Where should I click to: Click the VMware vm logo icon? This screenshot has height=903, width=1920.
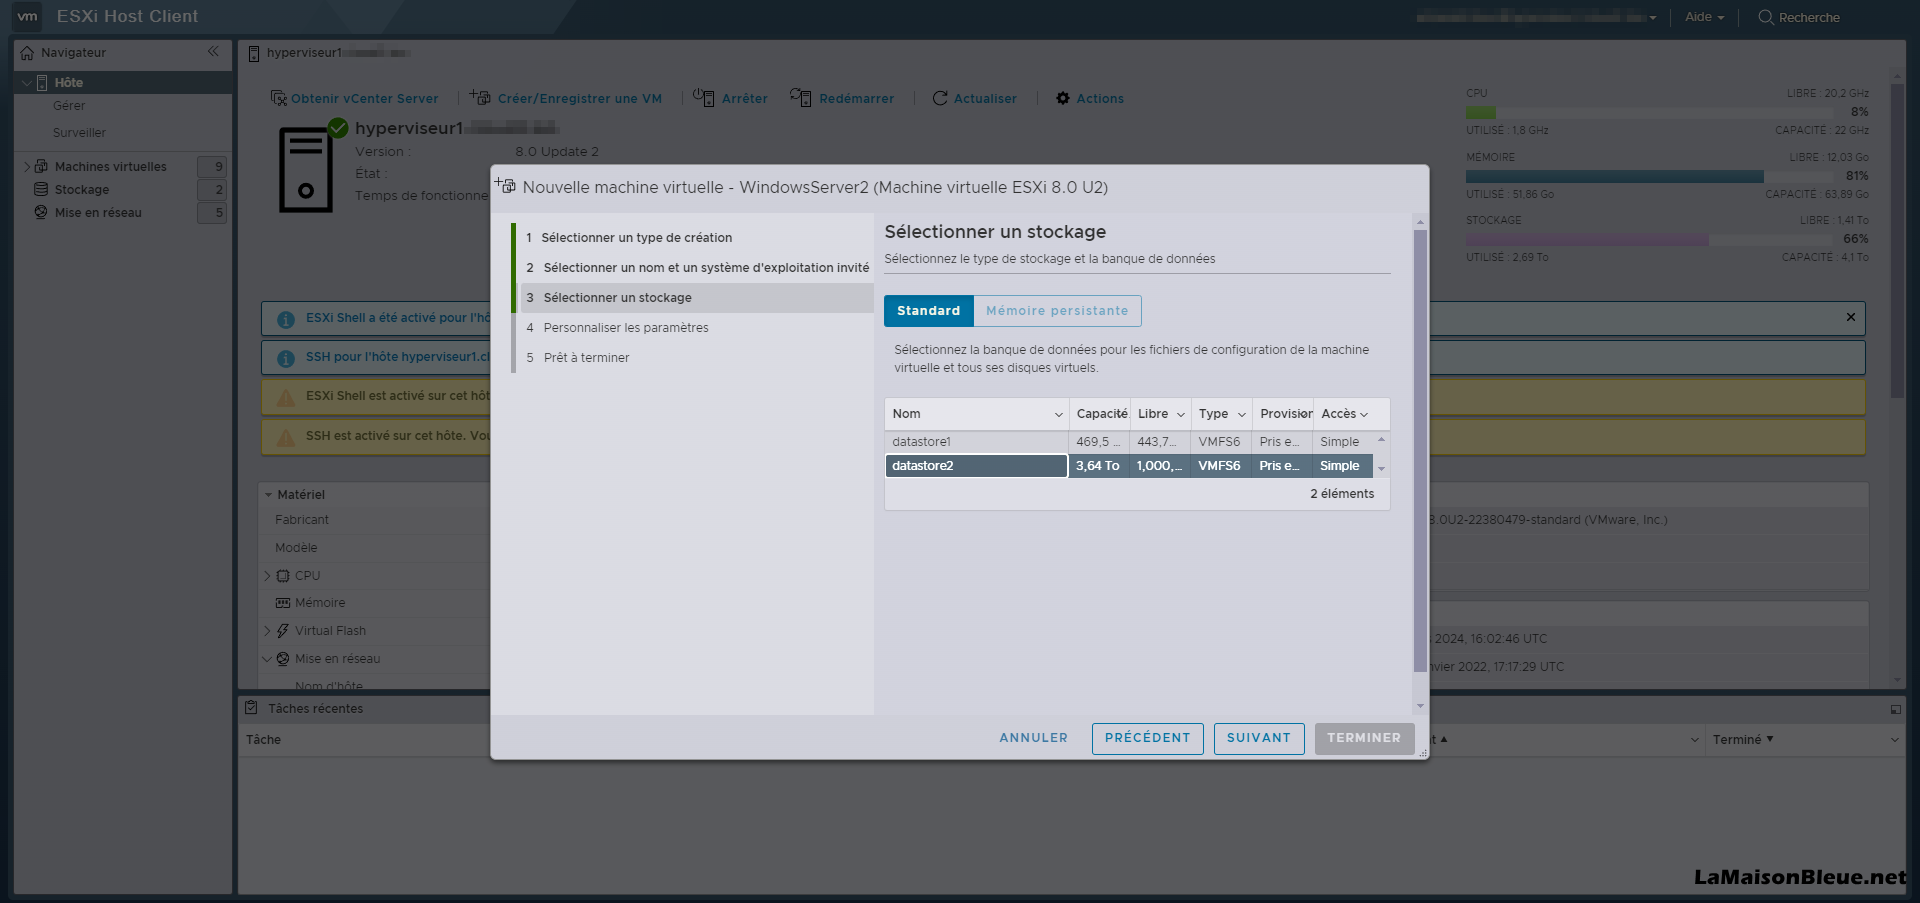coord(27,16)
